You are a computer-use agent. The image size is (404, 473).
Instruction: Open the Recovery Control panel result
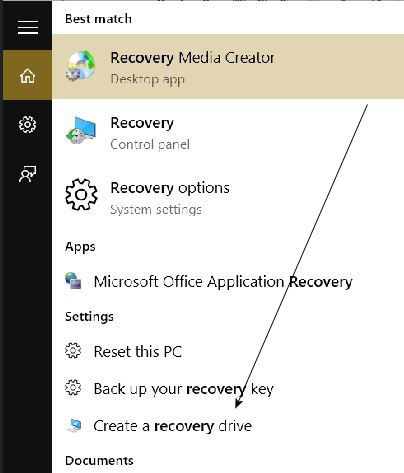coord(228,132)
